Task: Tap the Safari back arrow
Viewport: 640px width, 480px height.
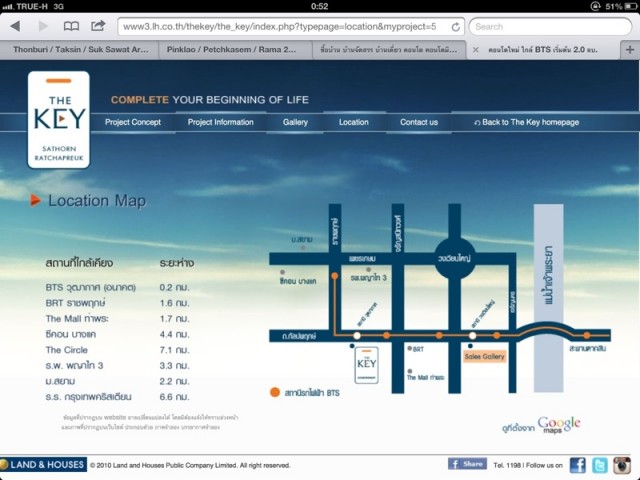Action: point(15,26)
